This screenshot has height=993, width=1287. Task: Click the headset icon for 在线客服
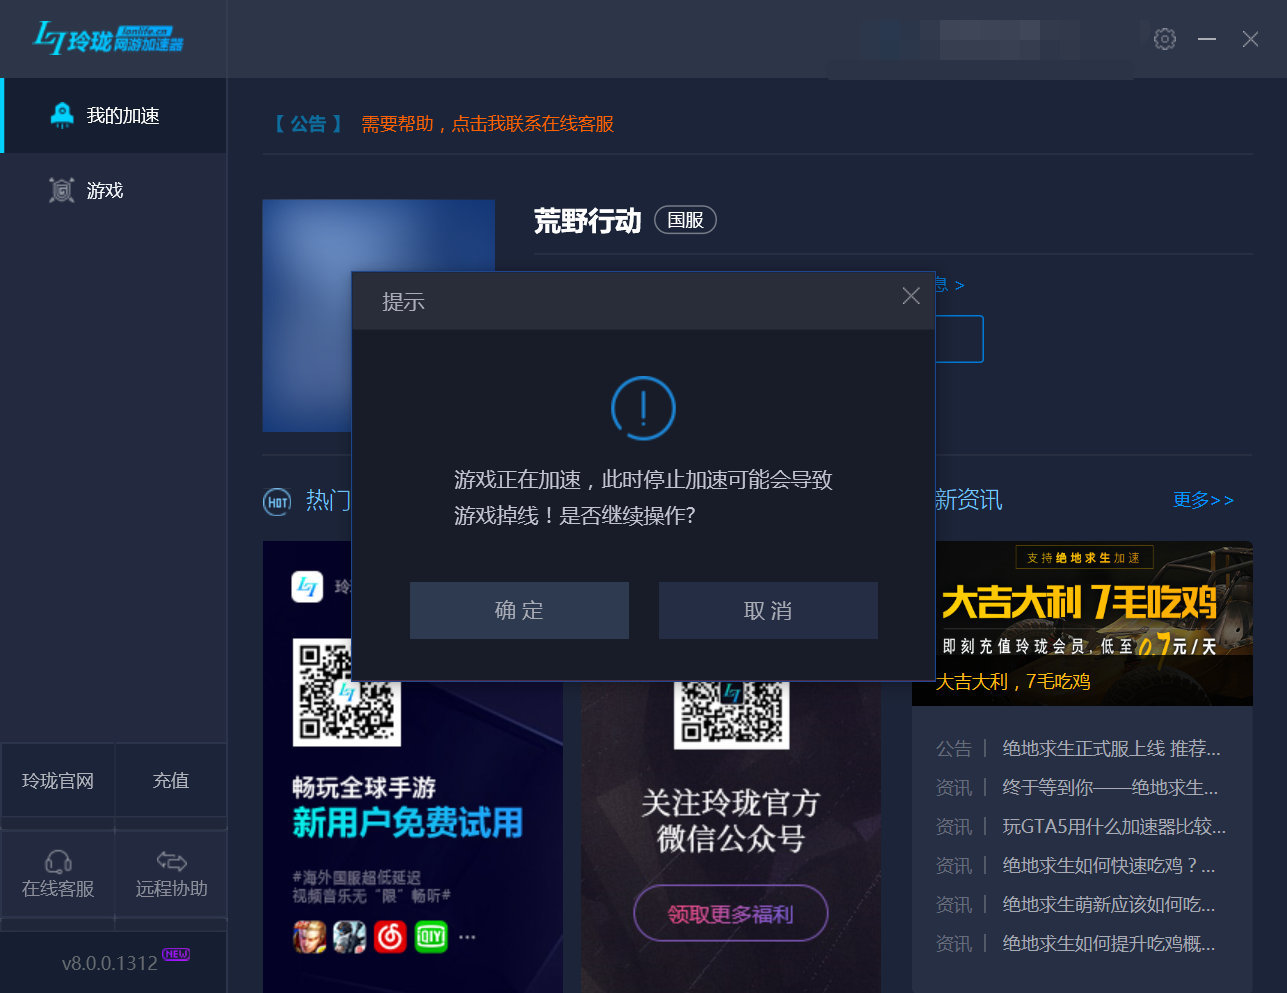click(58, 860)
